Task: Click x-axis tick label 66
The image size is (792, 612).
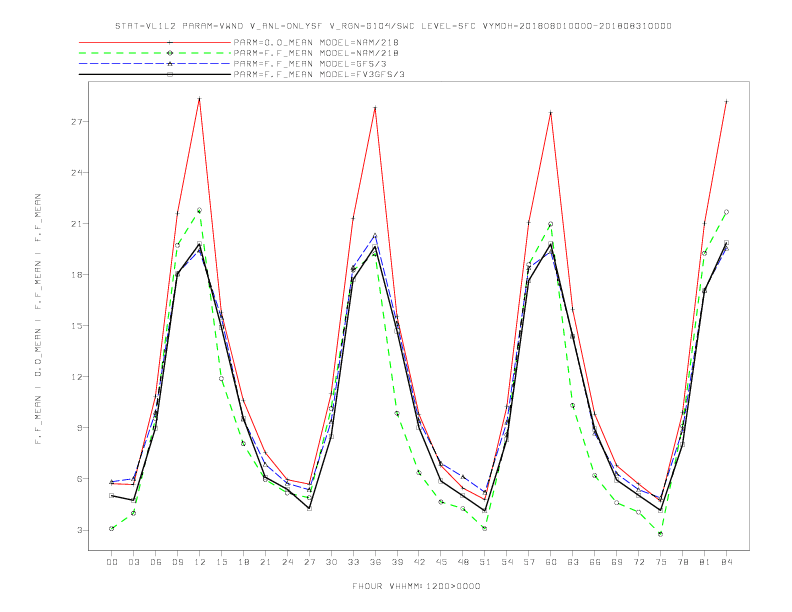Action: (x=595, y=562)
